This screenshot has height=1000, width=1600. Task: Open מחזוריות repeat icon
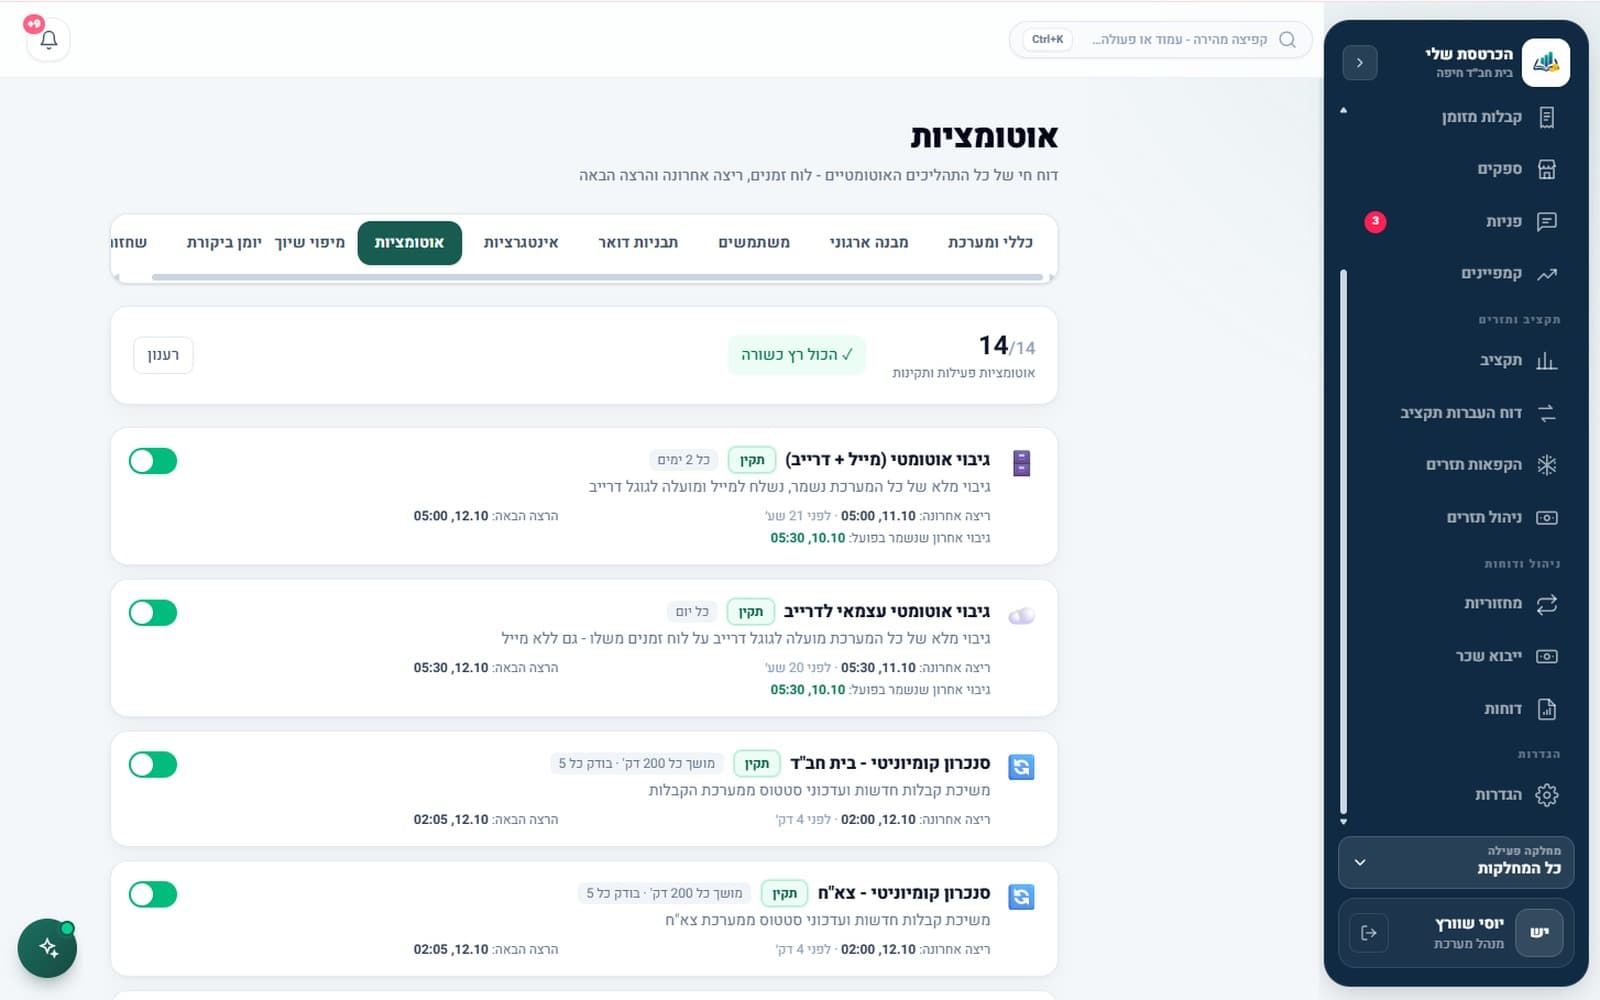1546,603
